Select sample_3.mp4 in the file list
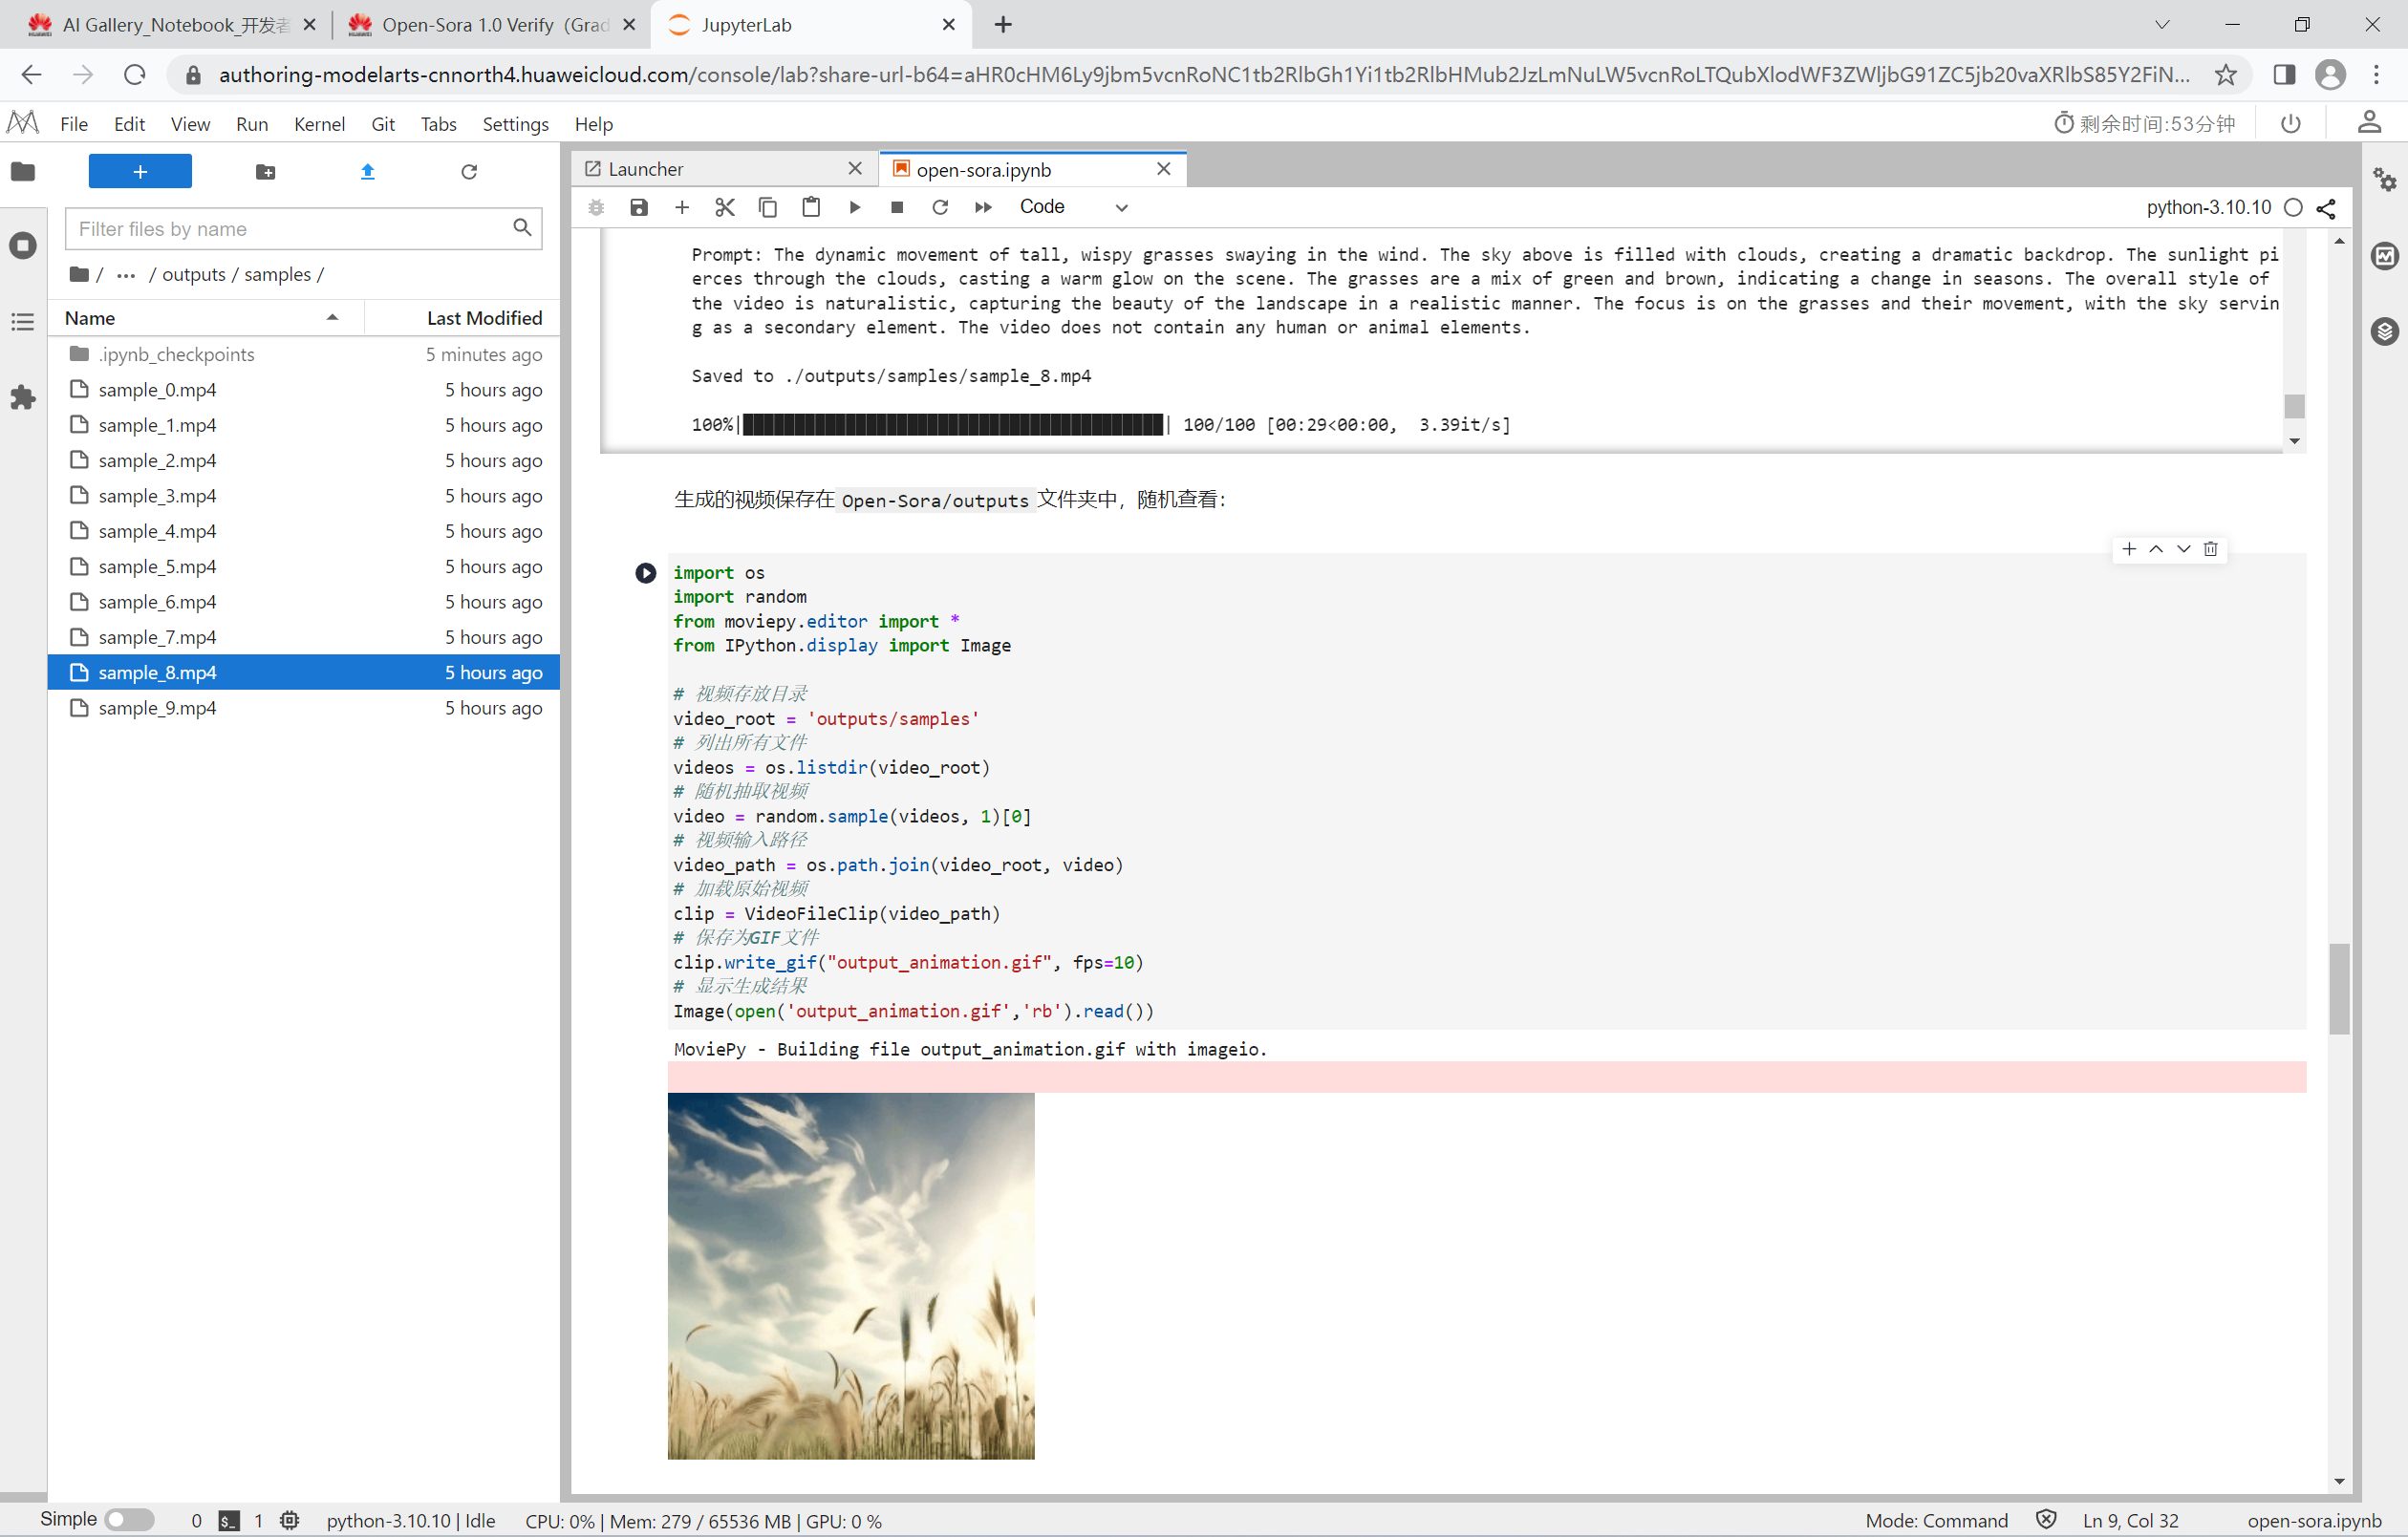This screenshot has height=1537, width=2408. 157,496
